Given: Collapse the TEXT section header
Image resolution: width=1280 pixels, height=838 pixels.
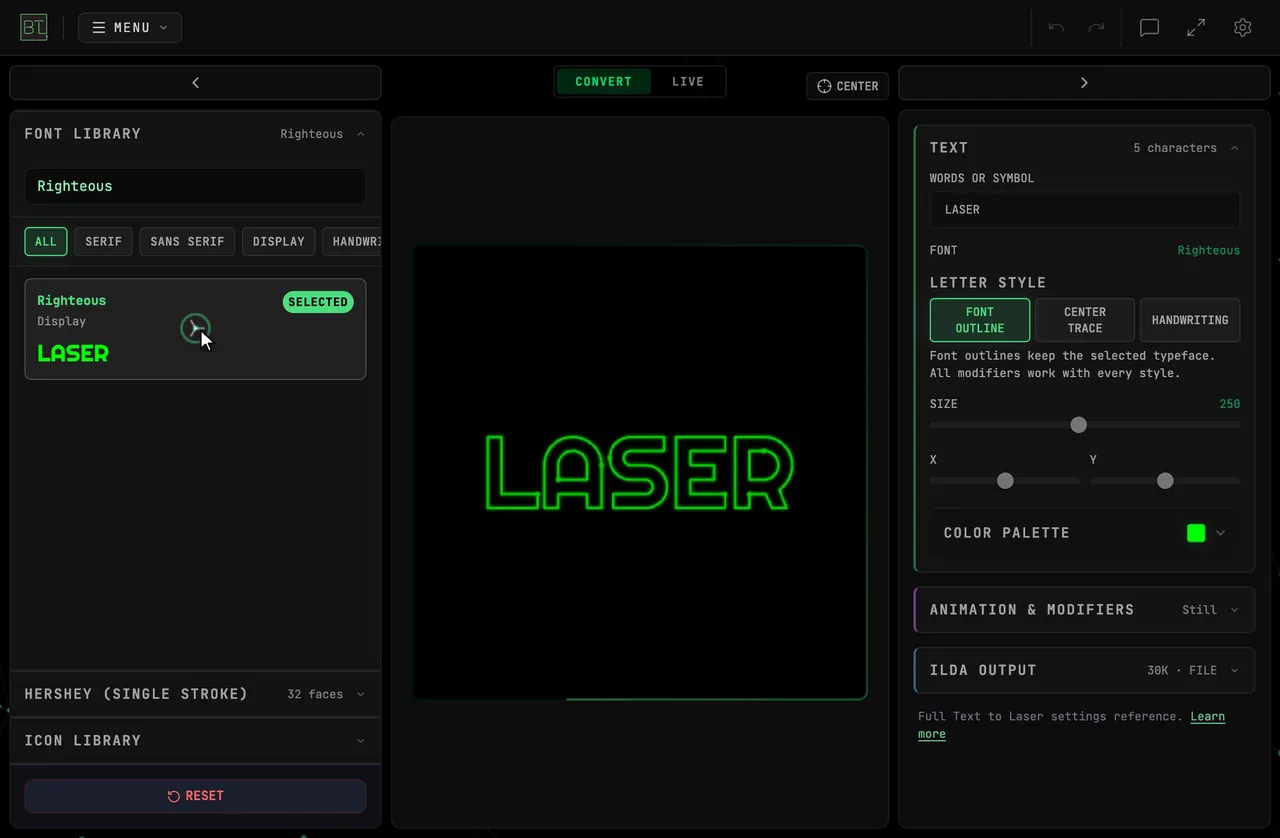Looking at the screenshot, I should click(x=1084, y=148).
